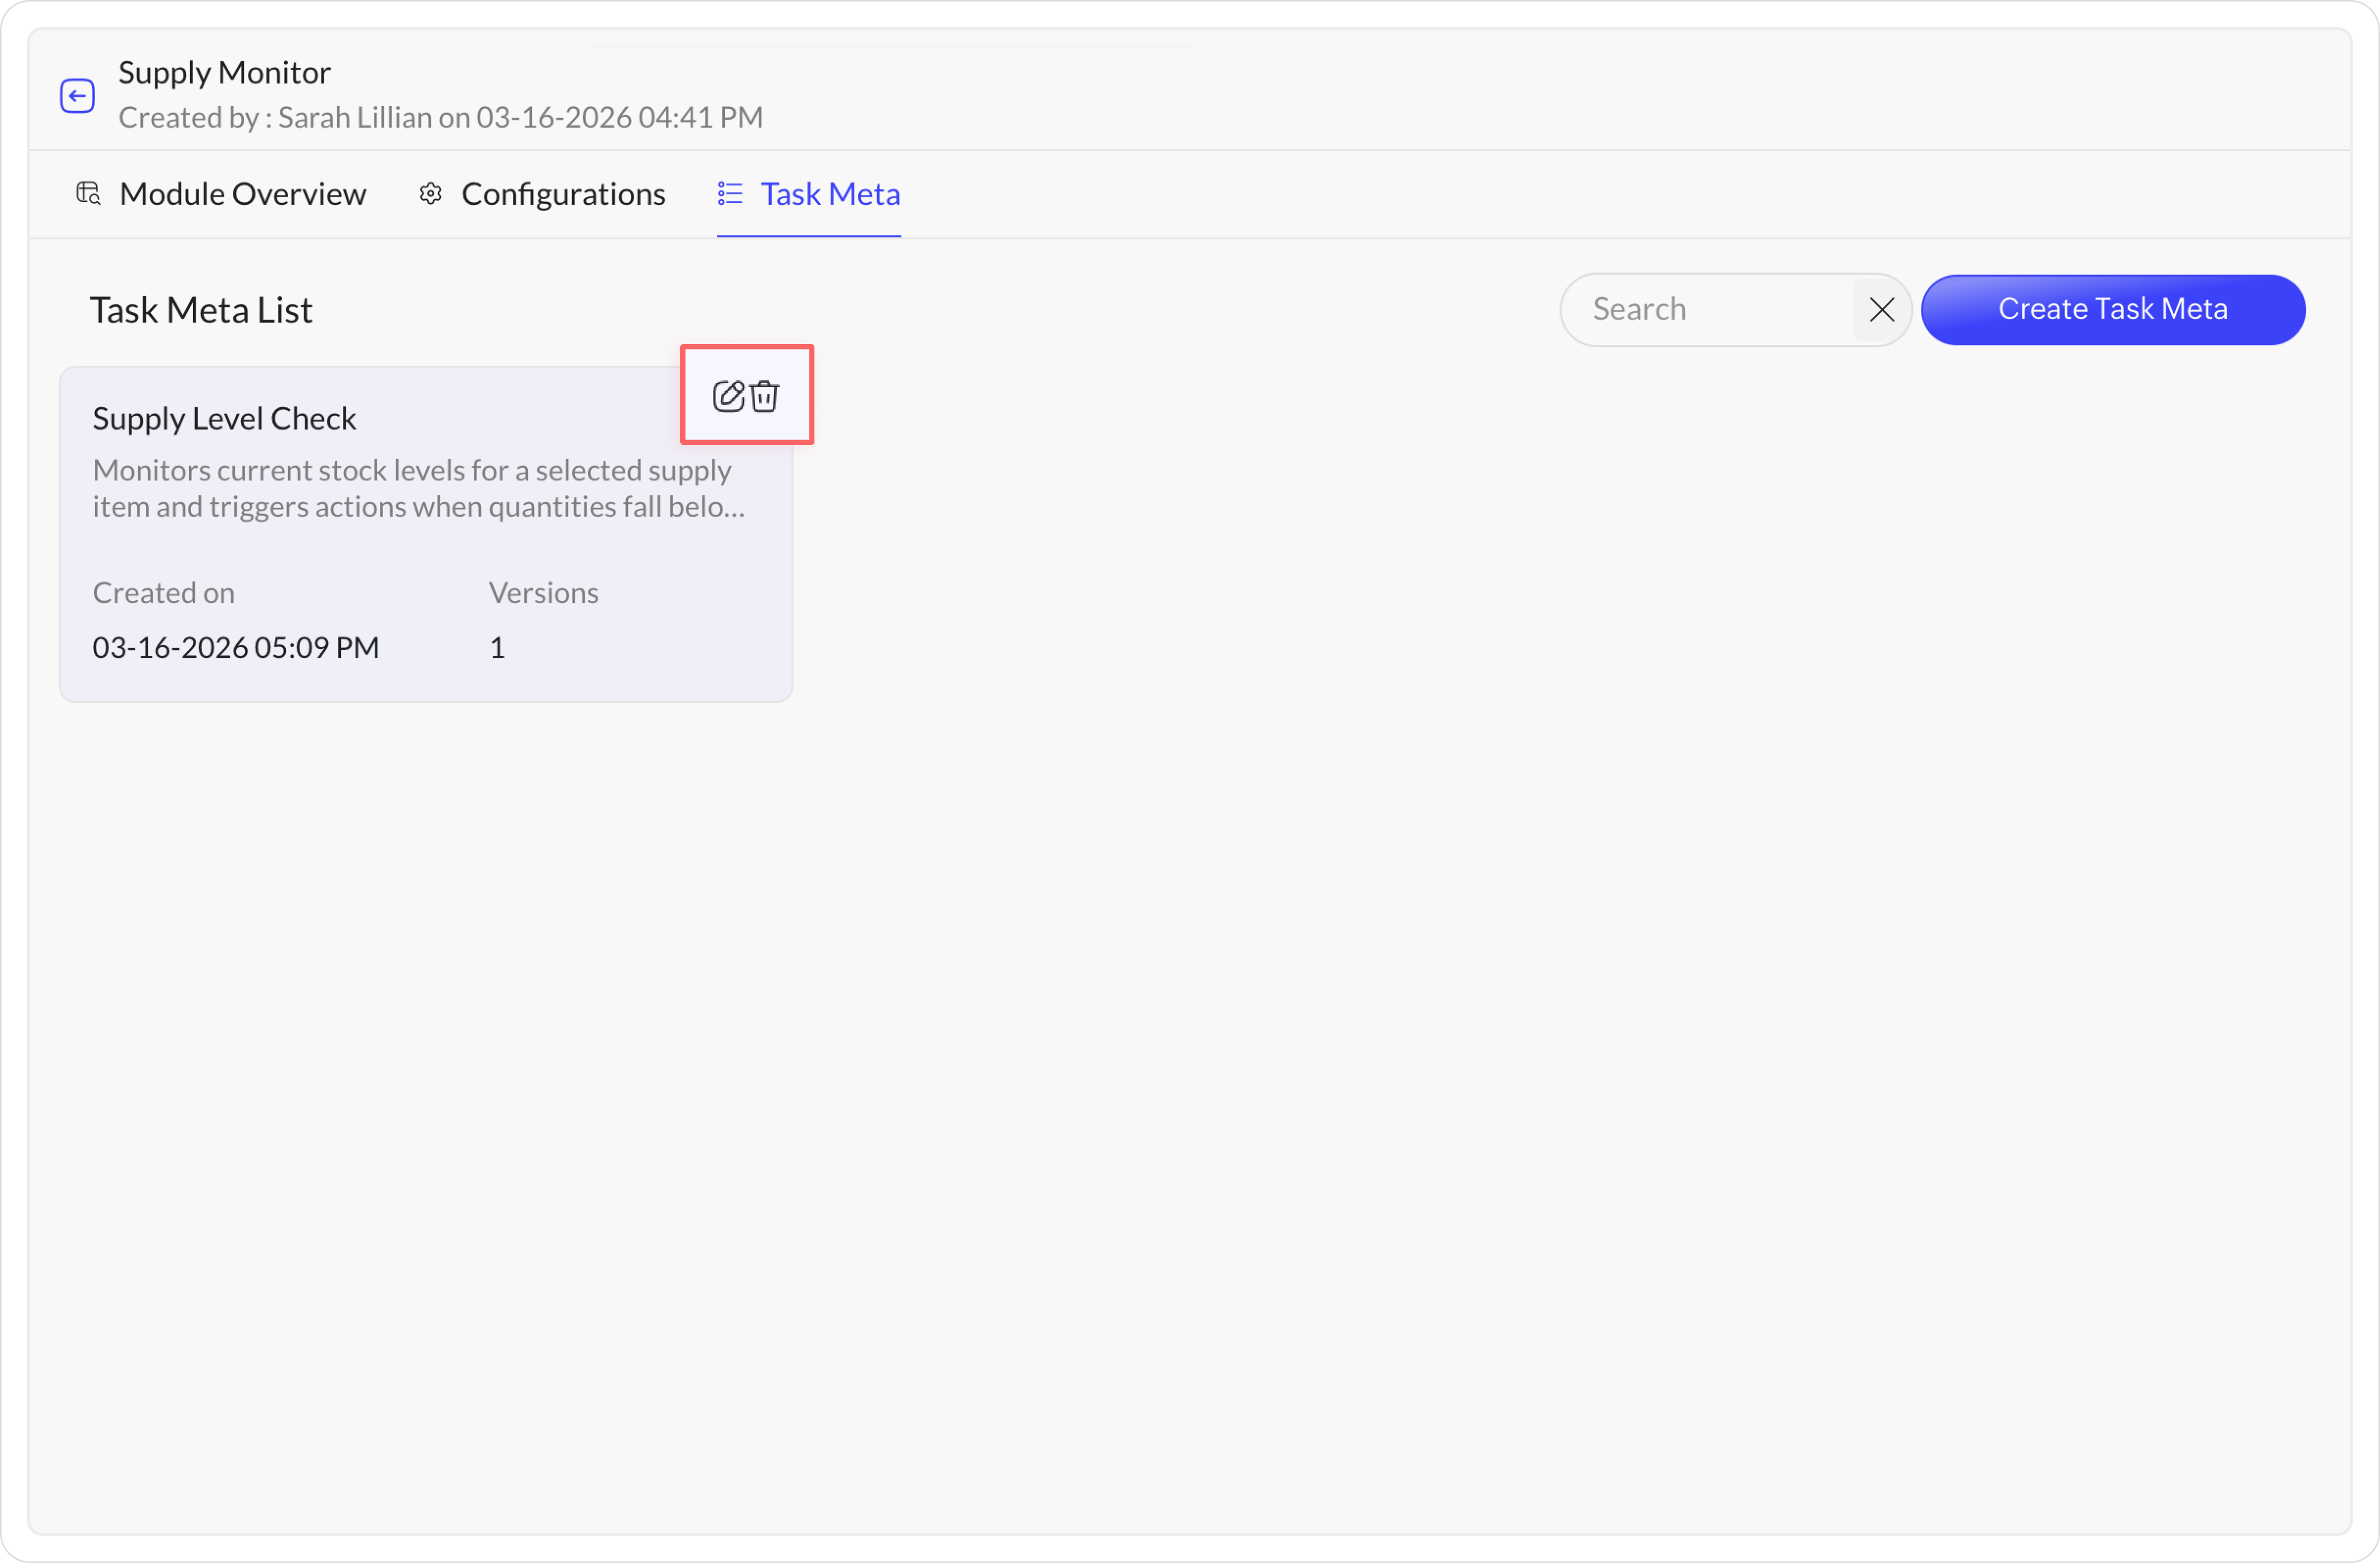Open the Supply Level Check card title

click(x=224, y=418)
